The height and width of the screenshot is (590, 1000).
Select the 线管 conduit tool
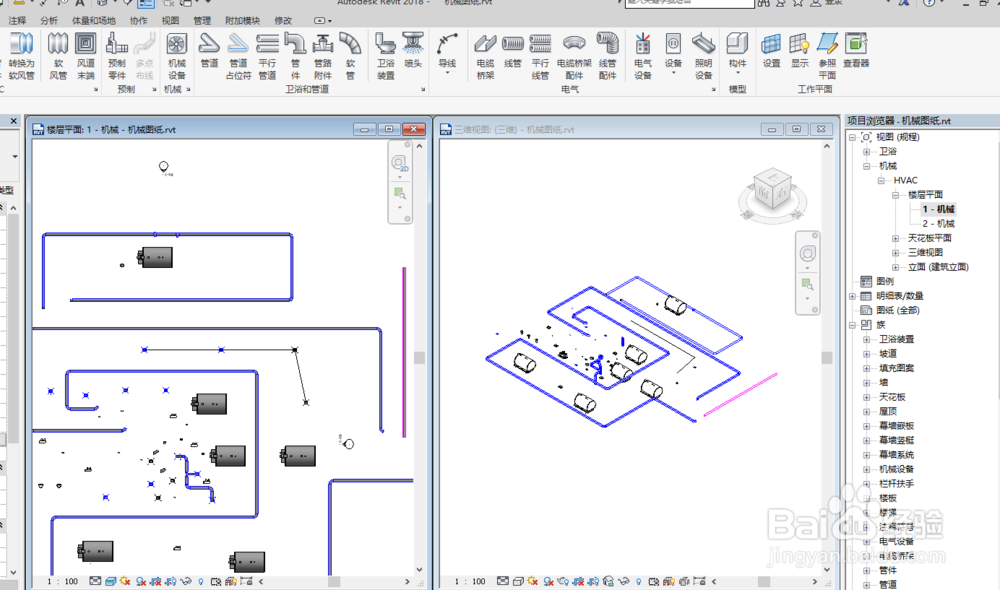(513, 50)
